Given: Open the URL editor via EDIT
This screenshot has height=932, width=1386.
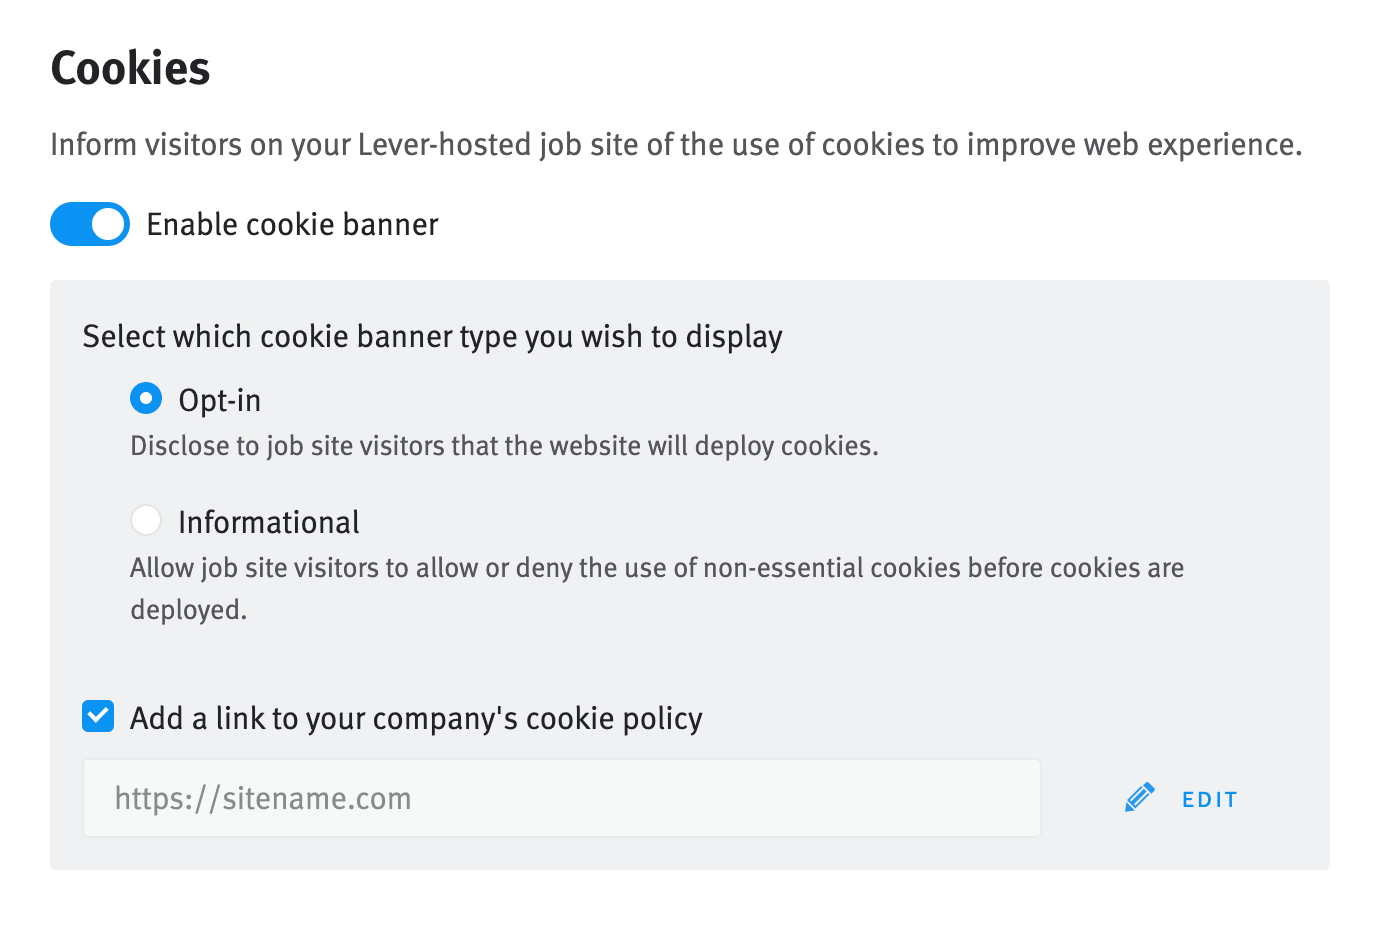Looking at the screenshot, I should click(x=1209, y=798).
